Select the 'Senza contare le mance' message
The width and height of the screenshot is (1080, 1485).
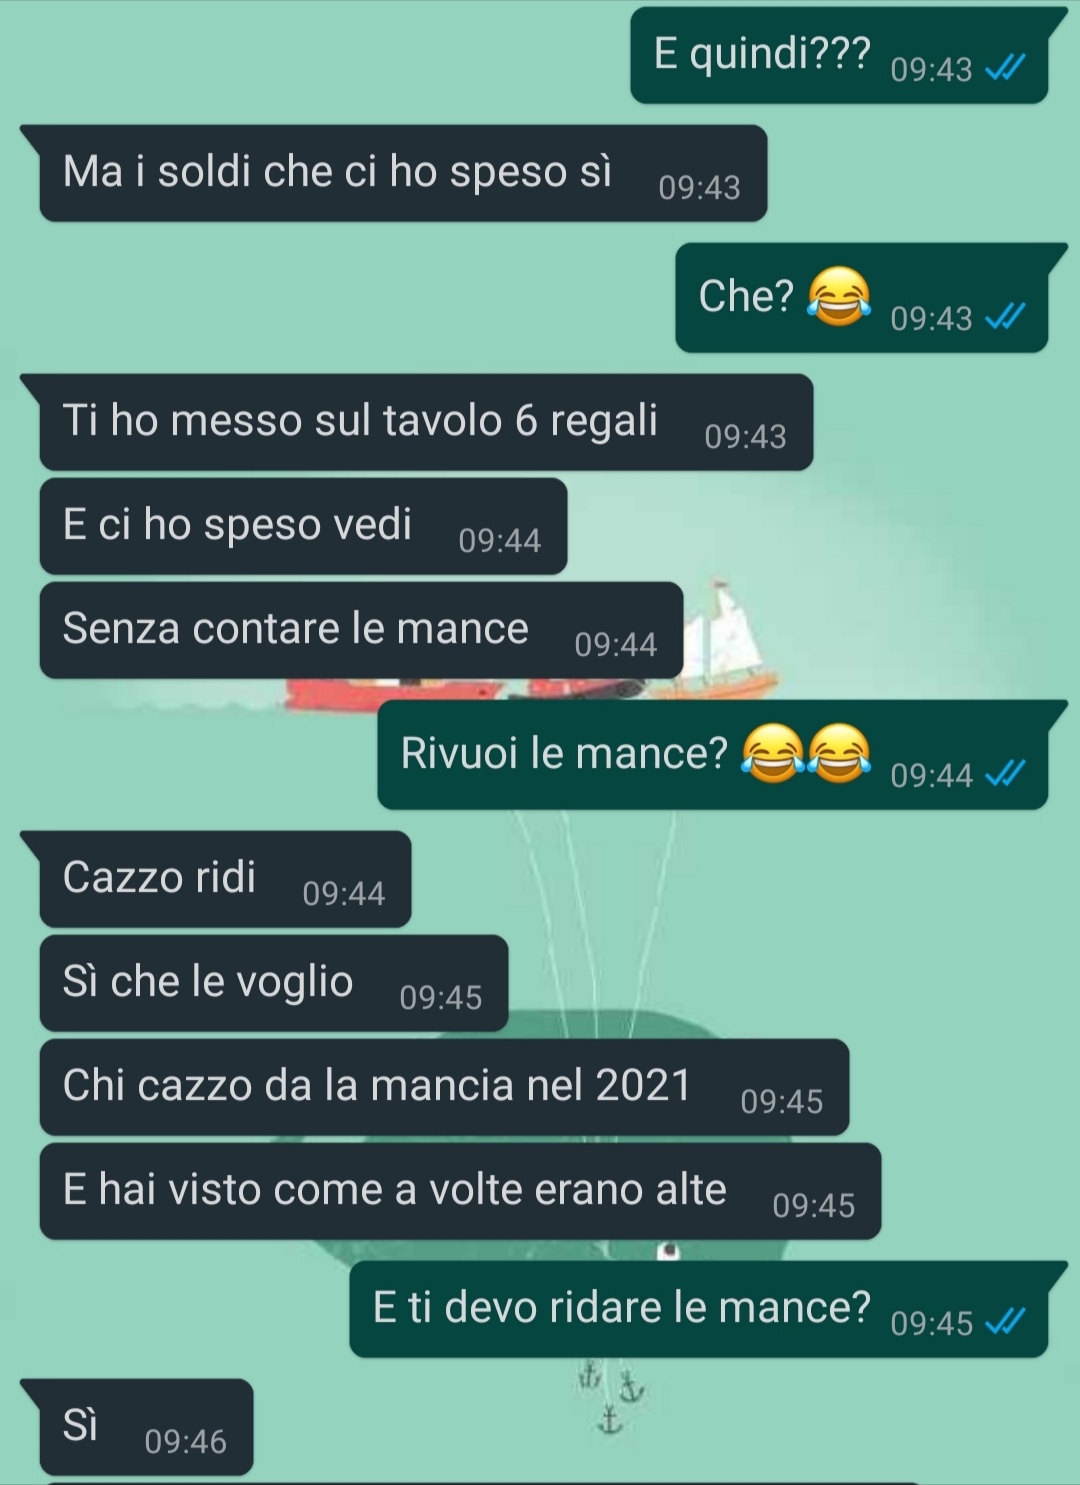click(361, 630)
